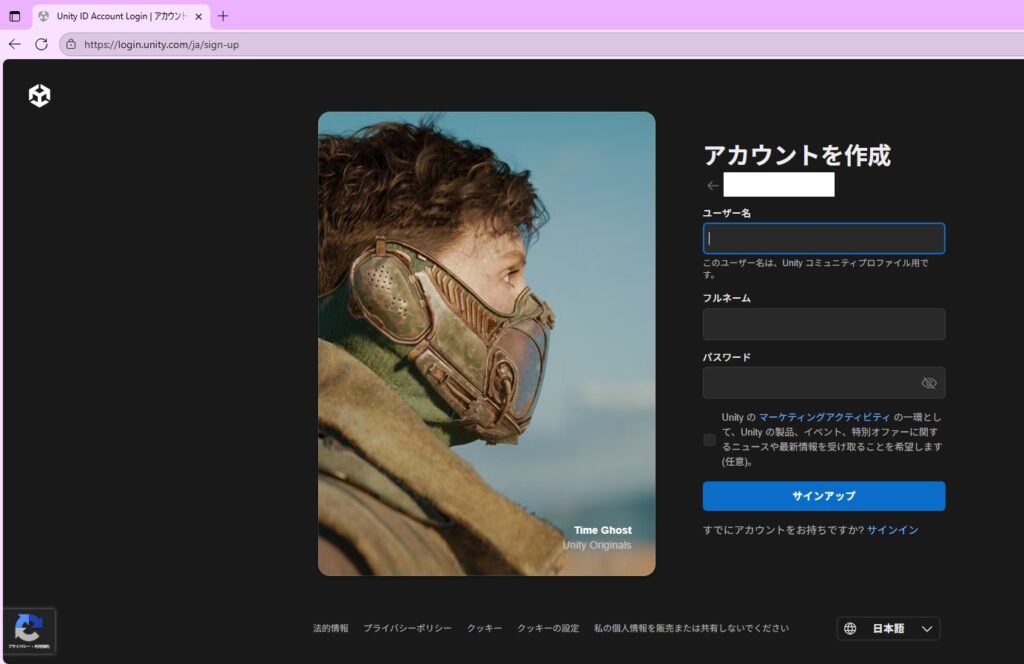Open the マーケティングアクティビティ link
Screen dimensions: 1024x664
pyautogui.click(x=824, y=417)
